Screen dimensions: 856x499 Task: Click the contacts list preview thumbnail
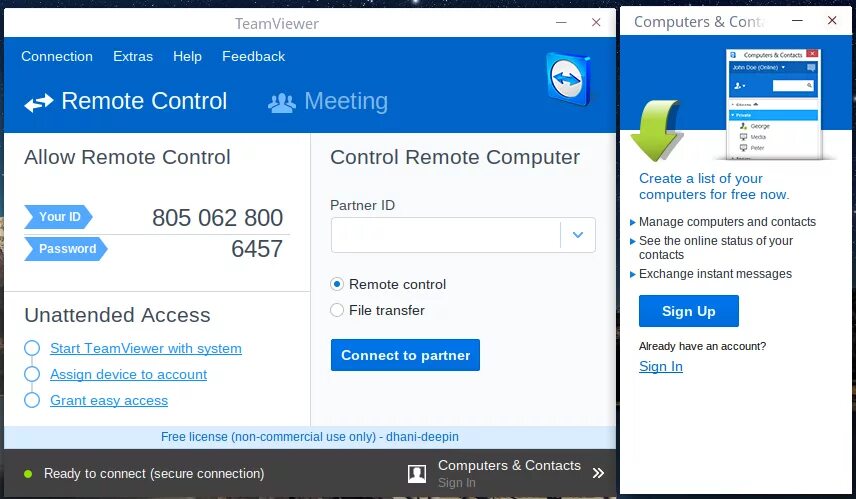pos(774,104)
